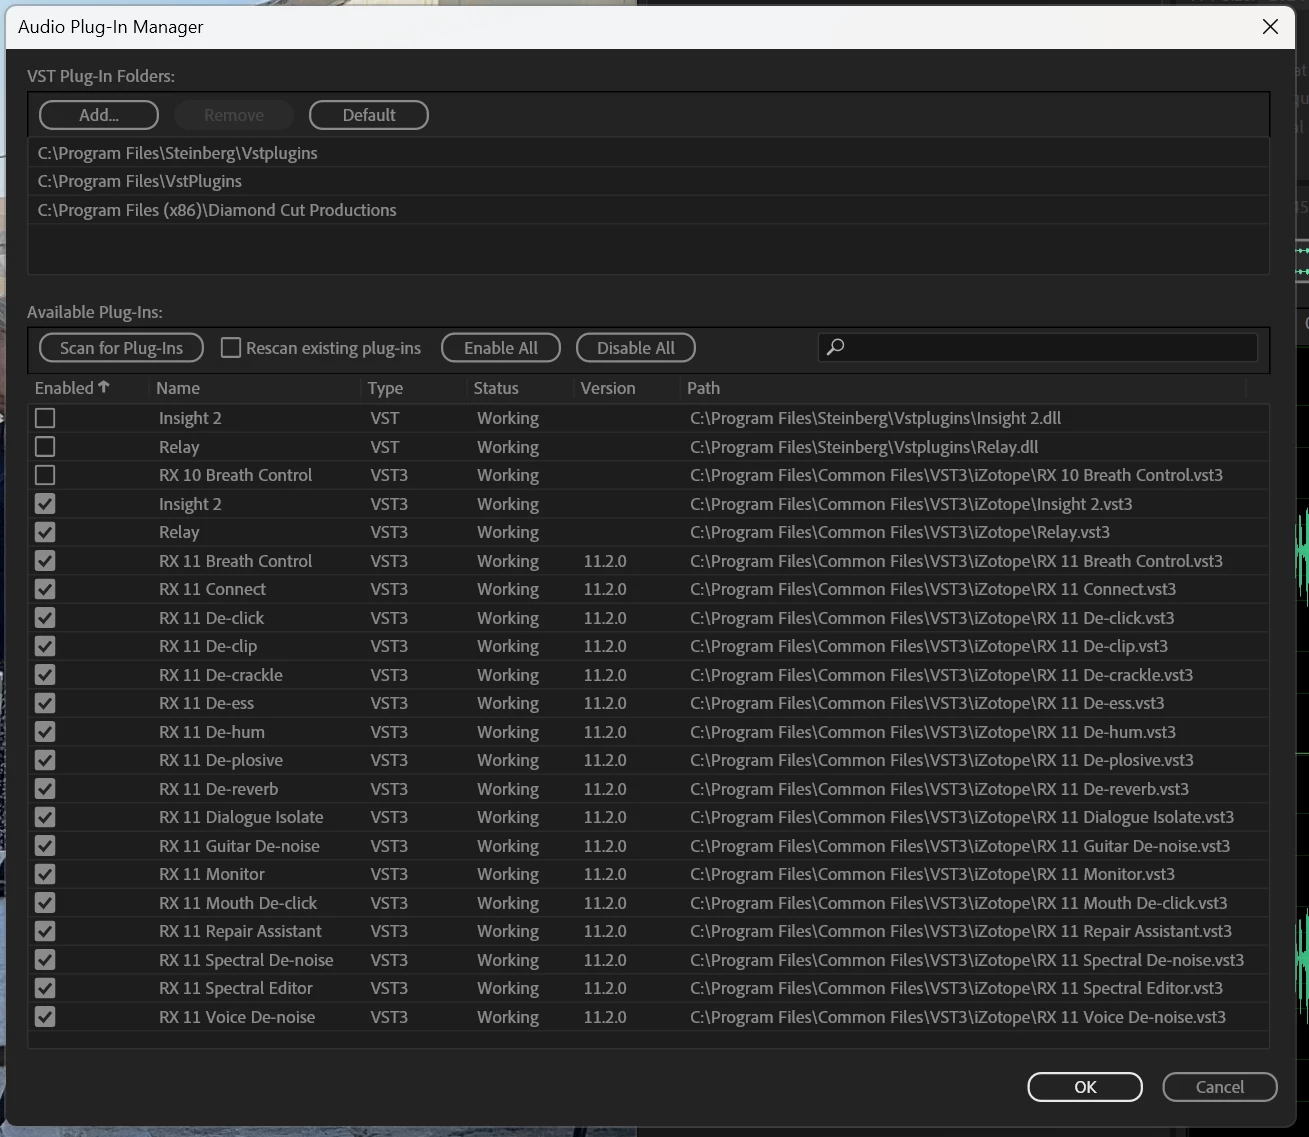
Task: Click the Enable All button
Action: [x=501, y=347]
